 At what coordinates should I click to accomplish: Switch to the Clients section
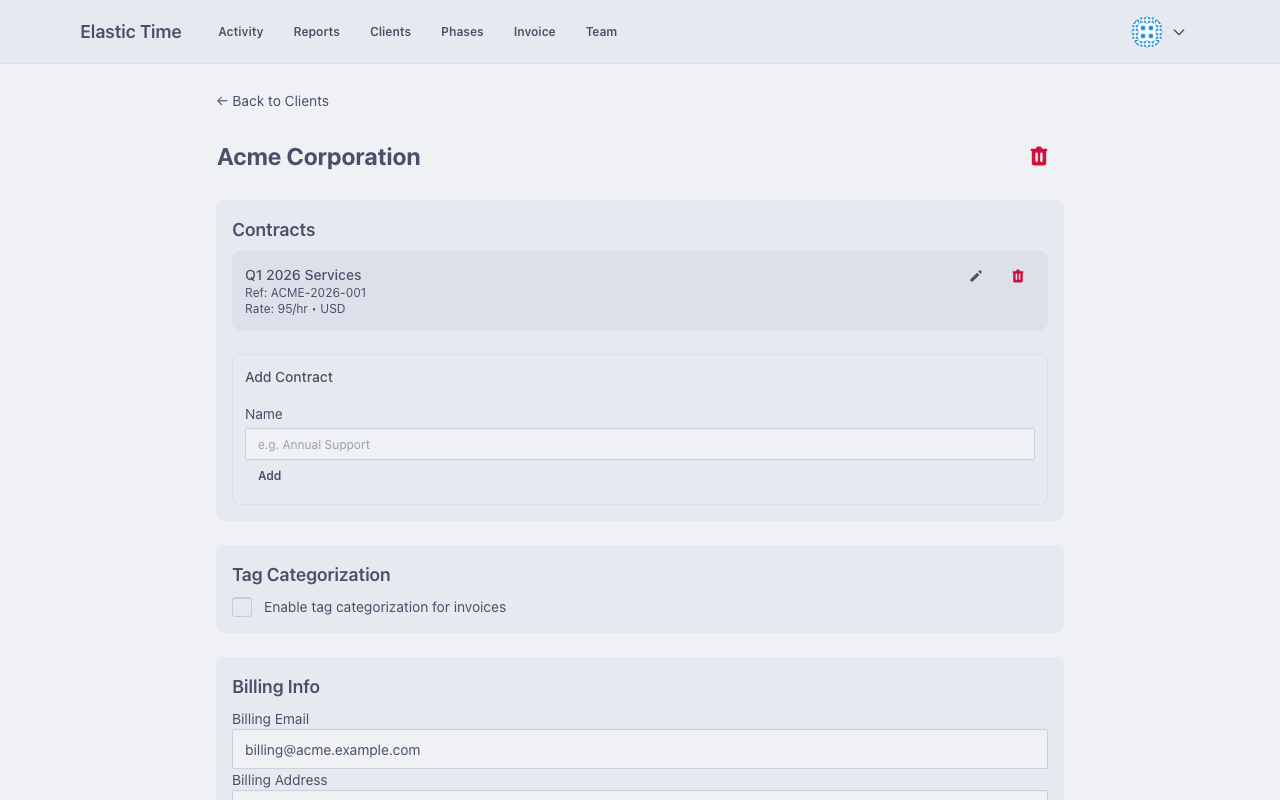[x=390, y=31]
